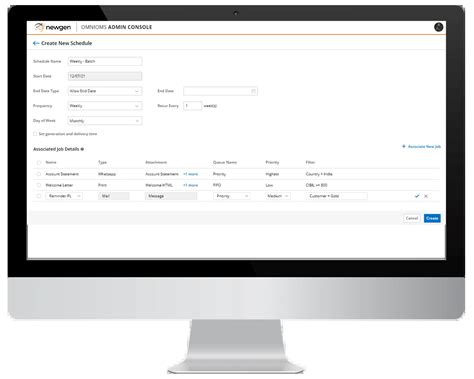474x379 pixels.
Task: Click the Account Statement name cell
Action: [62, 174]
